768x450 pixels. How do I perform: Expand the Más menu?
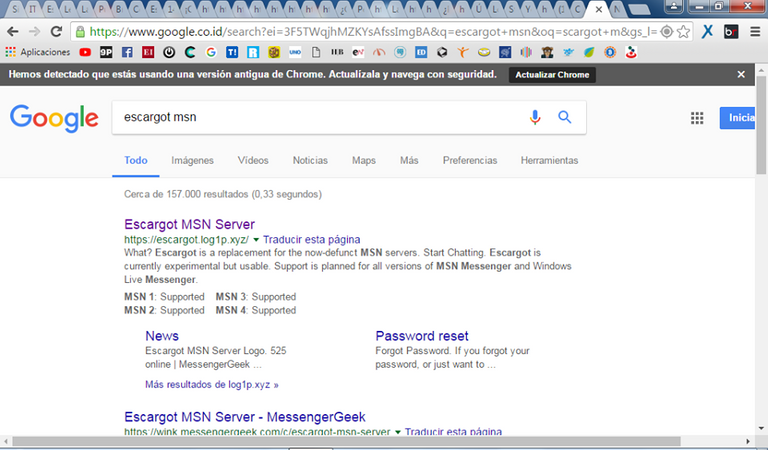tap(409, 161)
